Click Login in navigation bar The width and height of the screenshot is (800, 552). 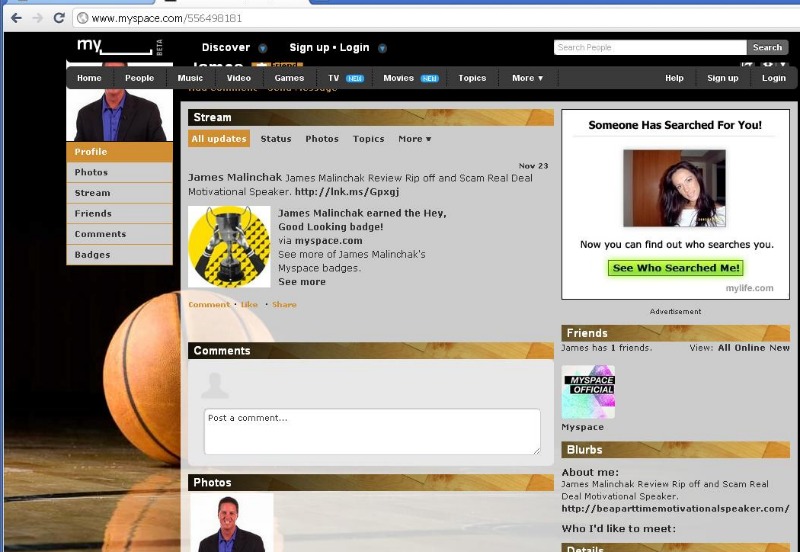tap(773, 78)
